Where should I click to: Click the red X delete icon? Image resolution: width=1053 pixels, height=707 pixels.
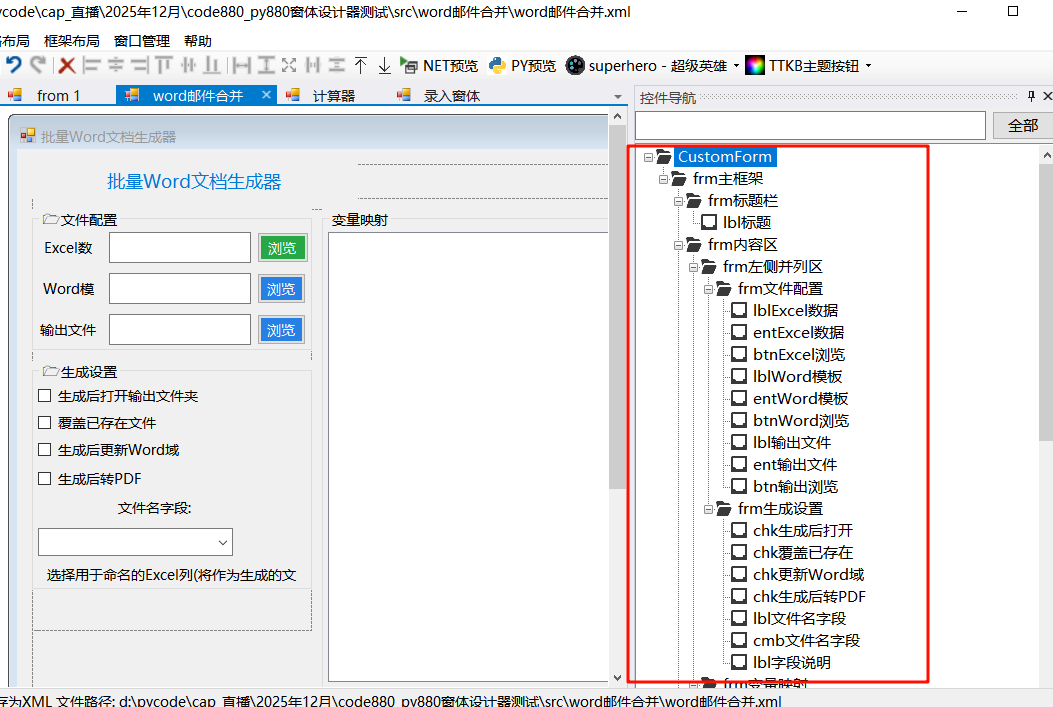coord(66,65)
